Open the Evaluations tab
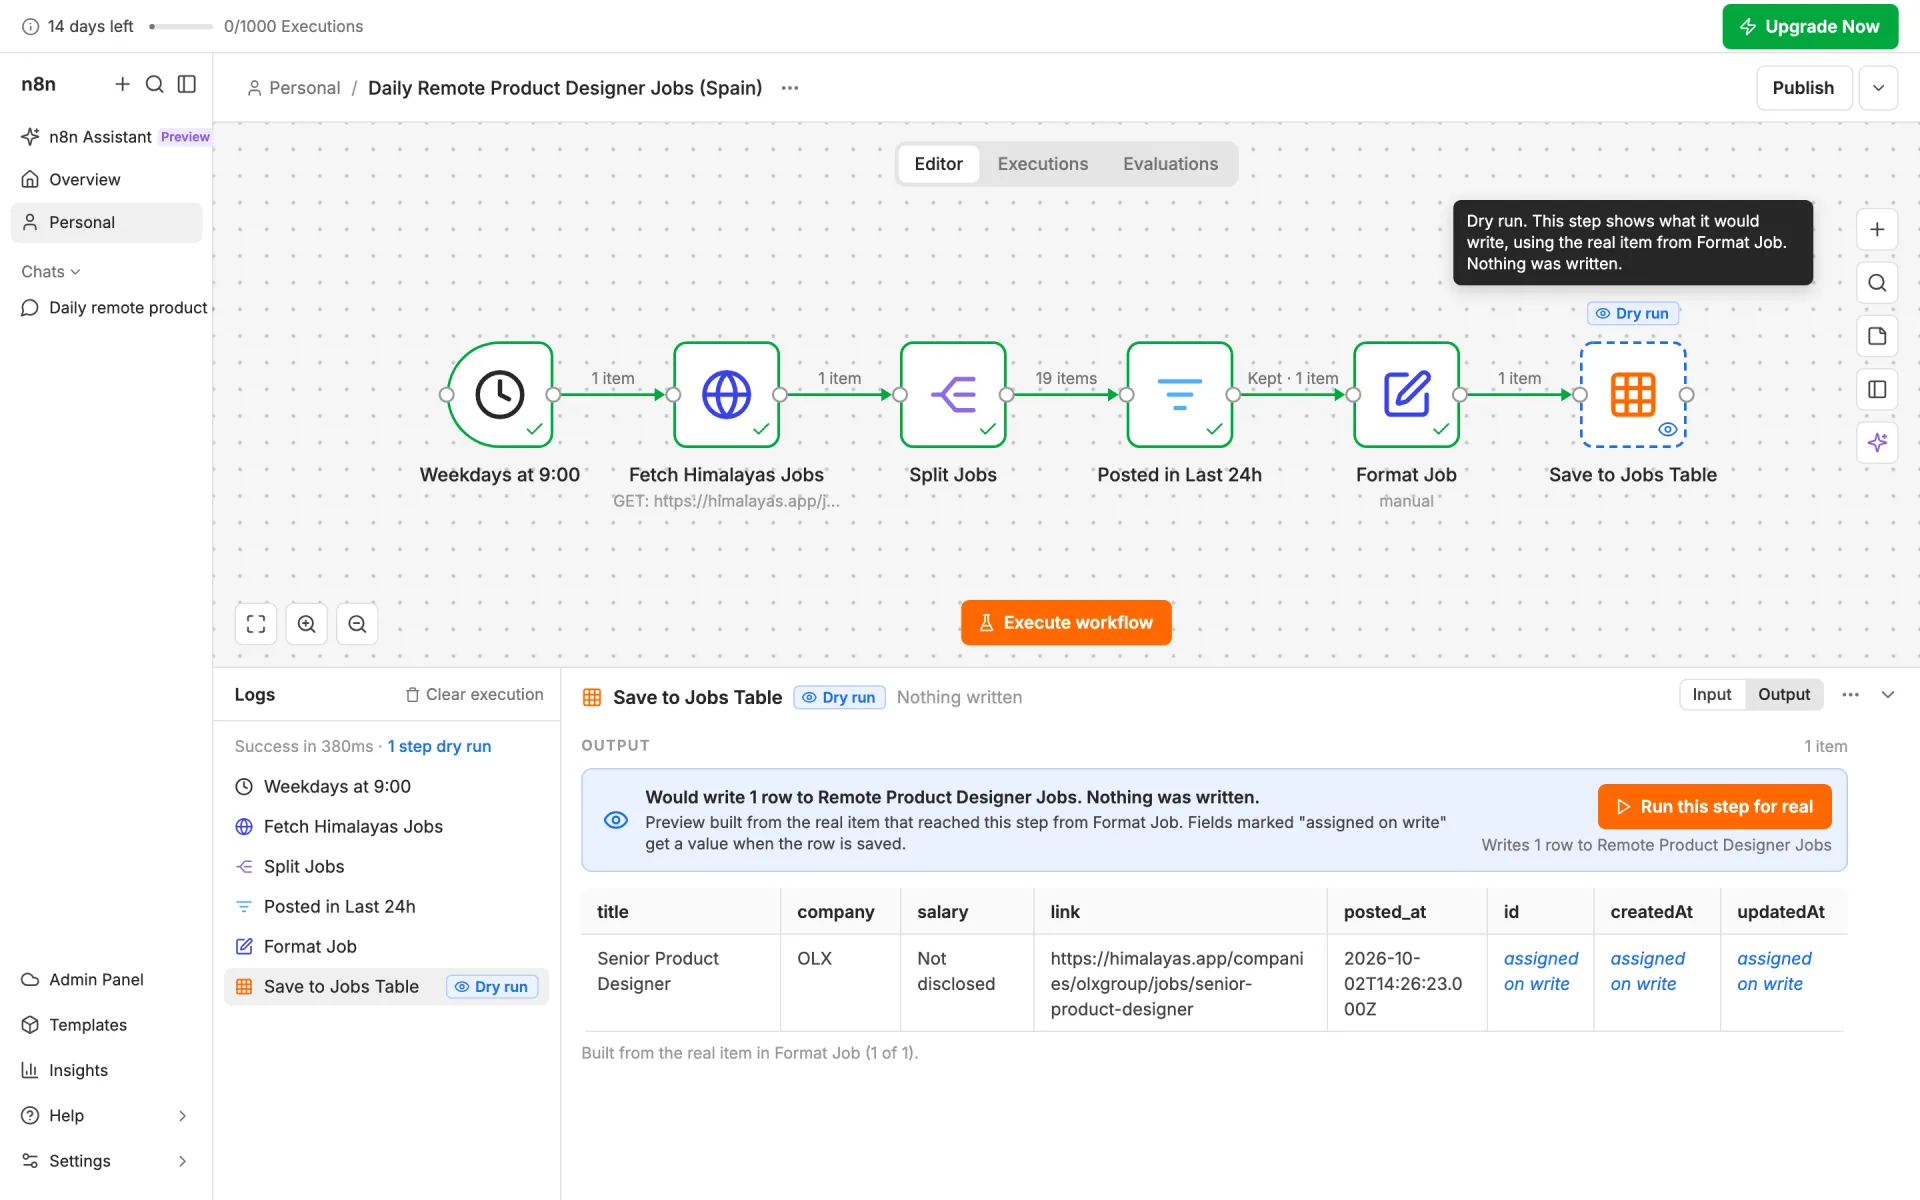This screenshot has width=1920, height=1200. [1170, 164]
